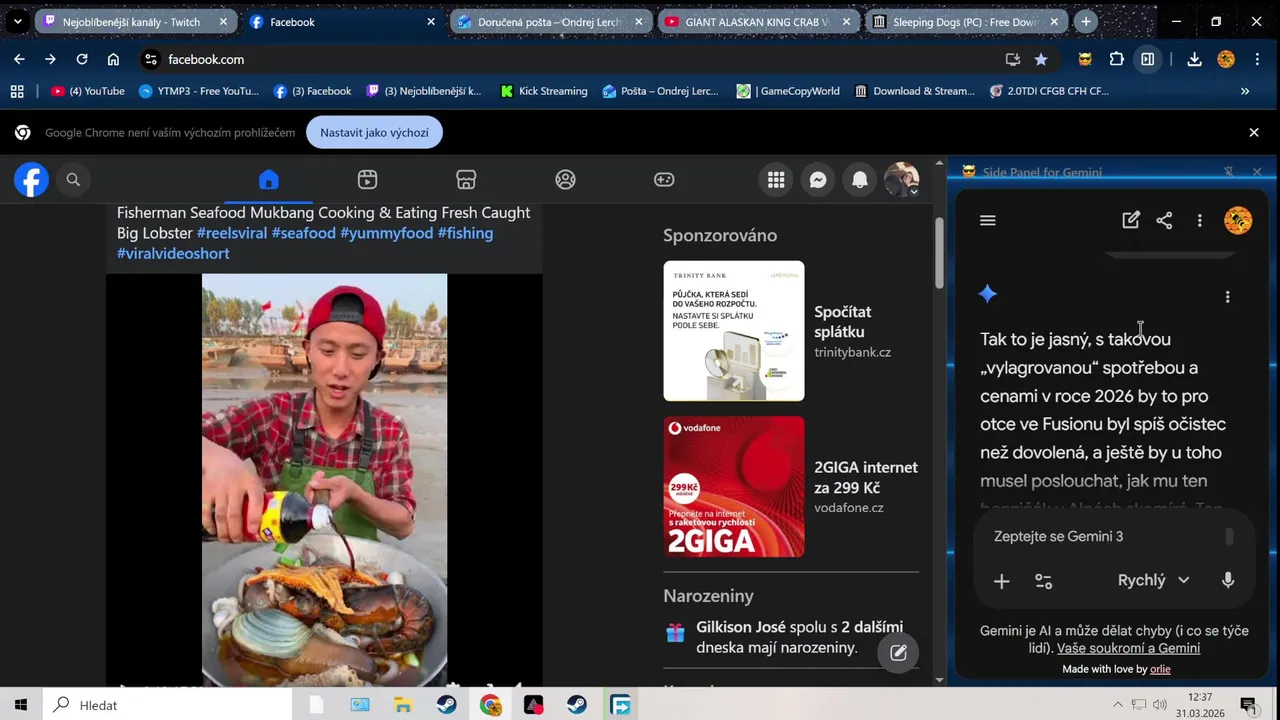The image size is (1280, 720).
Task: Open Facebook Marketplace tab
Action: [x=466, y=180]
